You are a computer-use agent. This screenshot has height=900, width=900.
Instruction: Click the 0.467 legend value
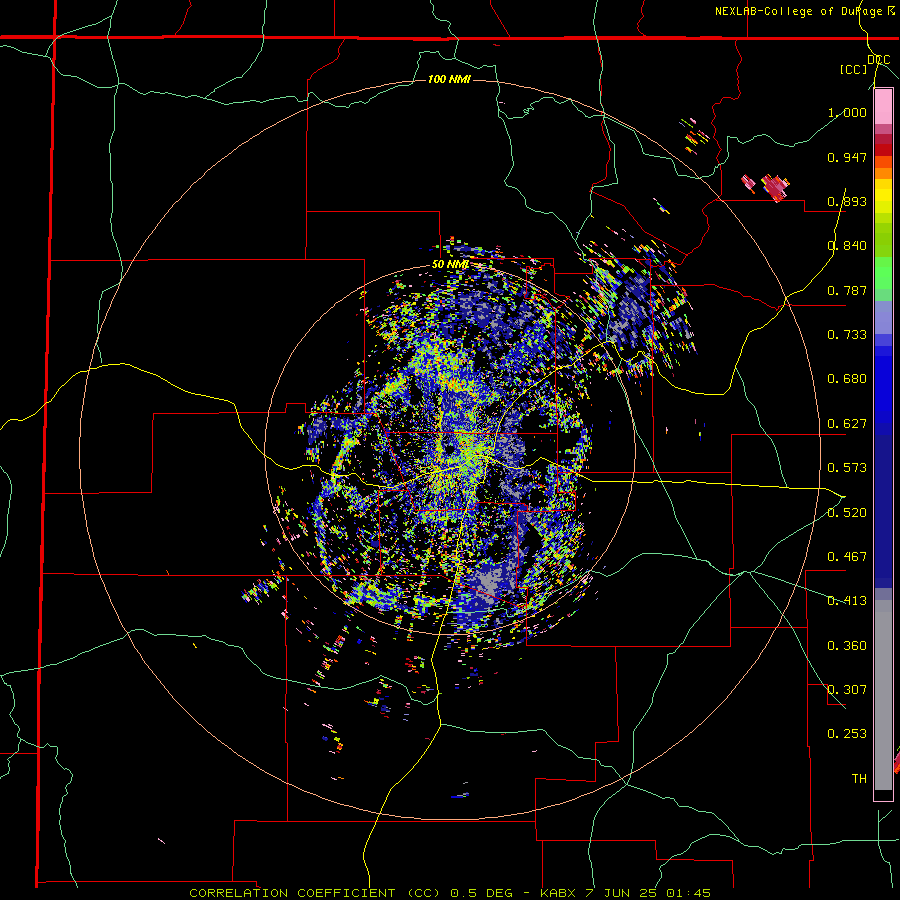coord(847,556)
